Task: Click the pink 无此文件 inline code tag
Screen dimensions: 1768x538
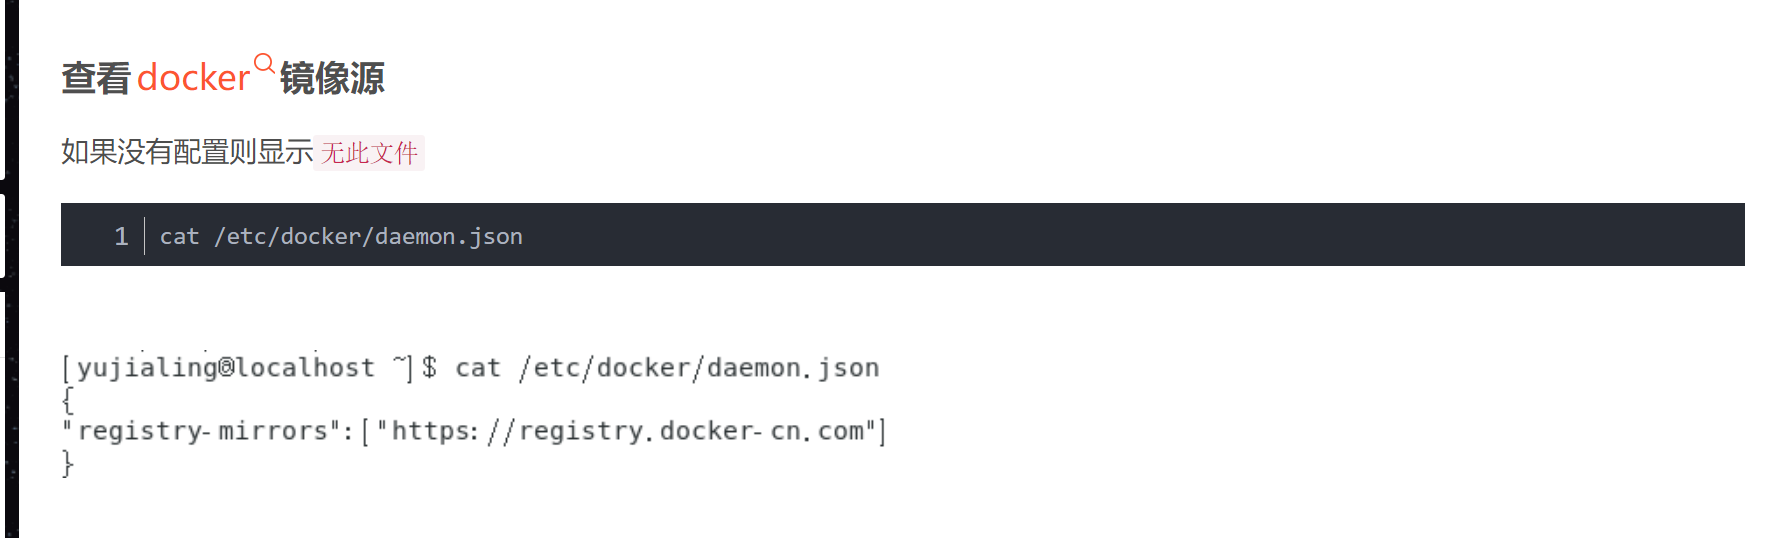Action: 369,153
